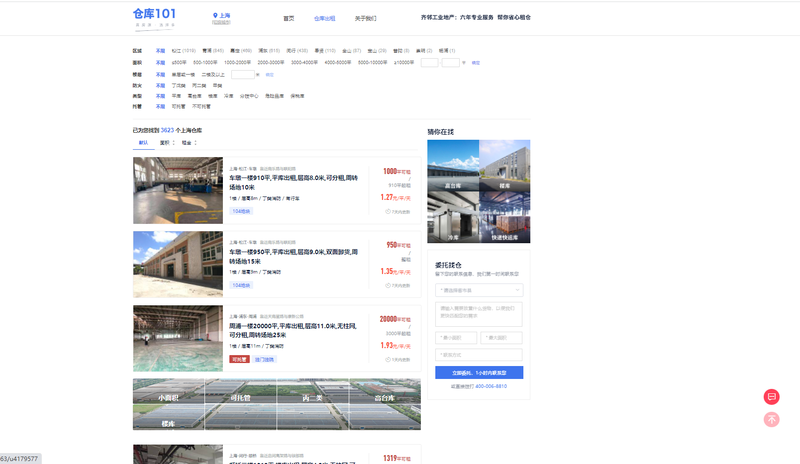Select area filter 4000-6000平
This screenshot has height=464, width=800.
point(338,62)
